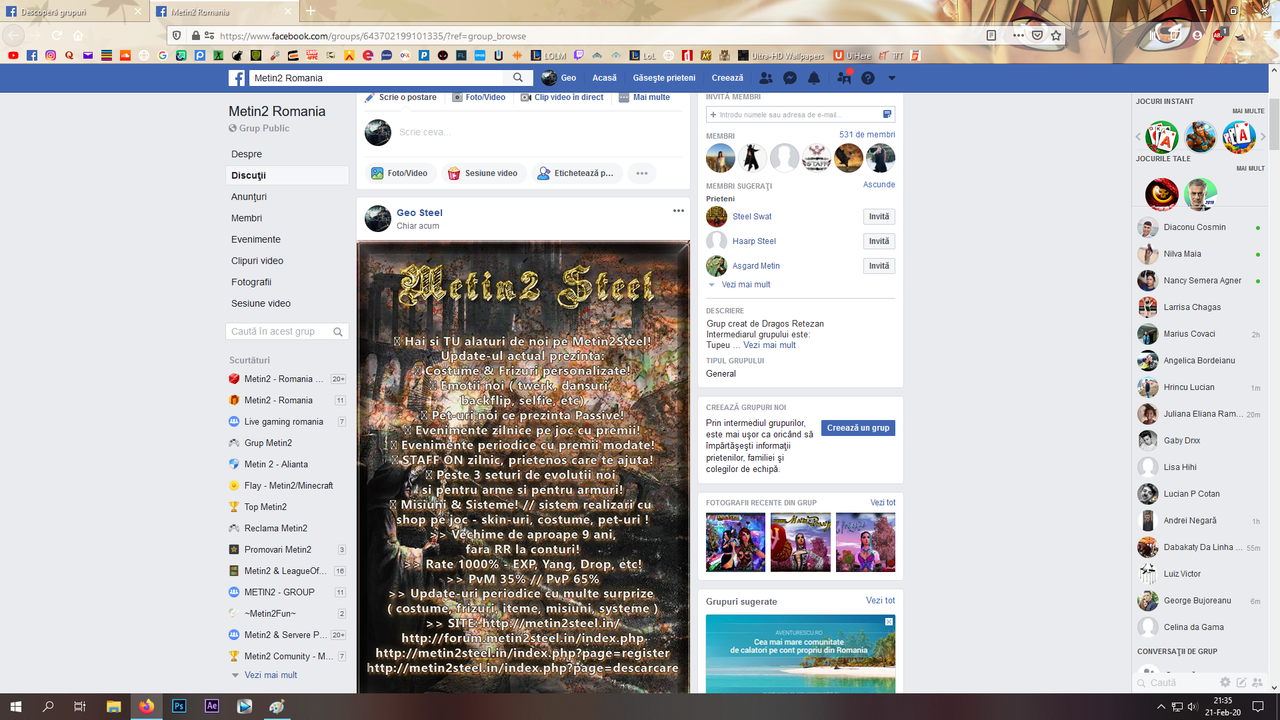Open friend requests icon in header

(x=766, y=78)
